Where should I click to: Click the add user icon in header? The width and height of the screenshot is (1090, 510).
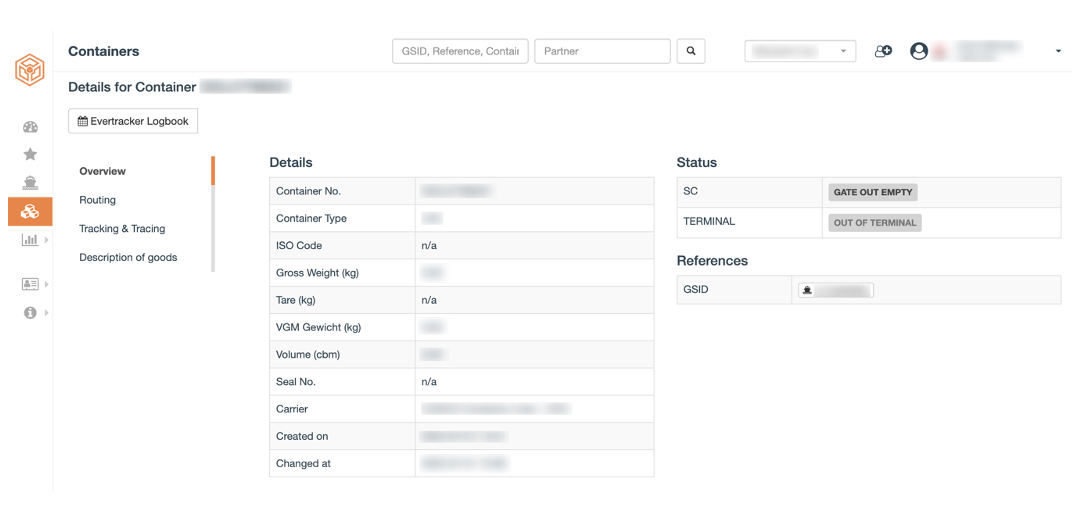(x=884, y=51)
